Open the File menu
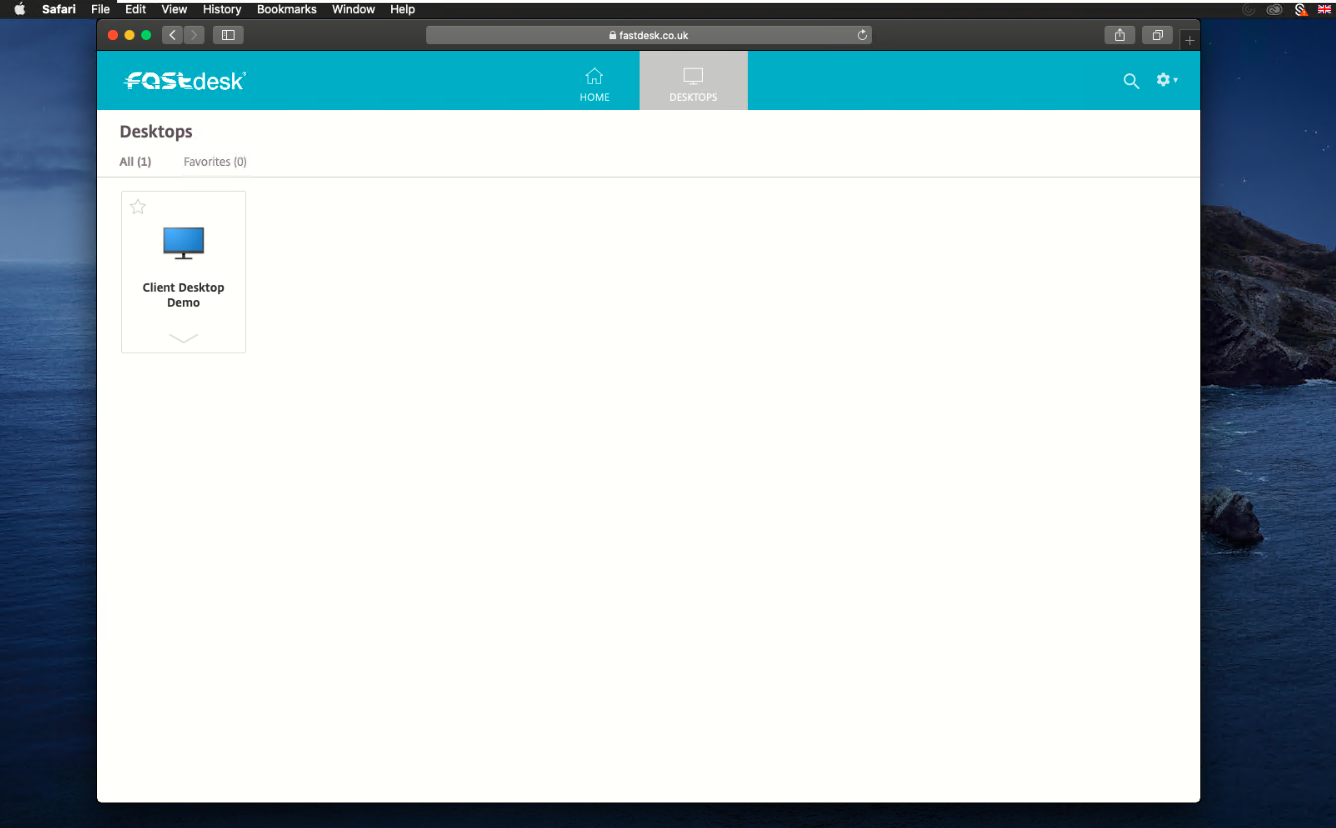This screenshot has width=1336, height=828. (x=100, y=9)
